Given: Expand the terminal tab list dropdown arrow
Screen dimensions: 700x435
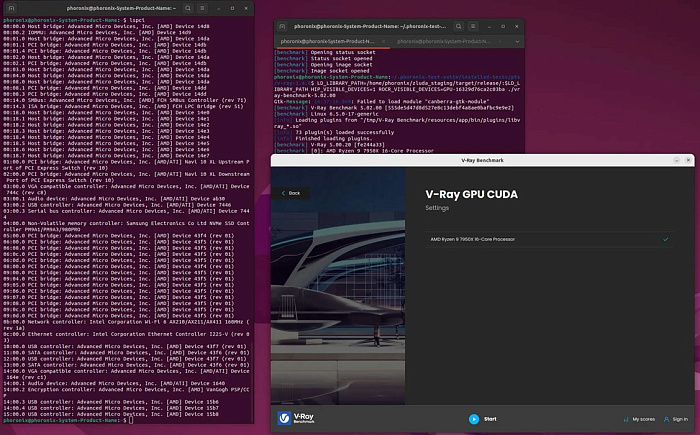Looking at the screenshot, I should (517, 42).
